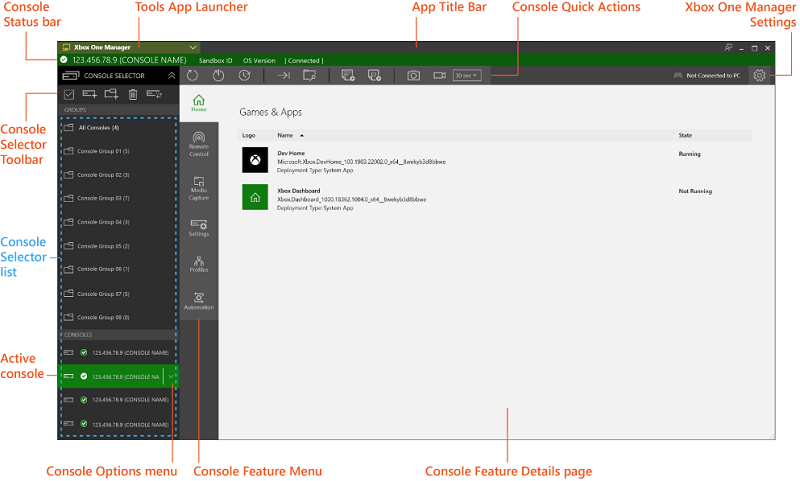Open the 30 sec recording duration dropdown

(x=467, y=75)
